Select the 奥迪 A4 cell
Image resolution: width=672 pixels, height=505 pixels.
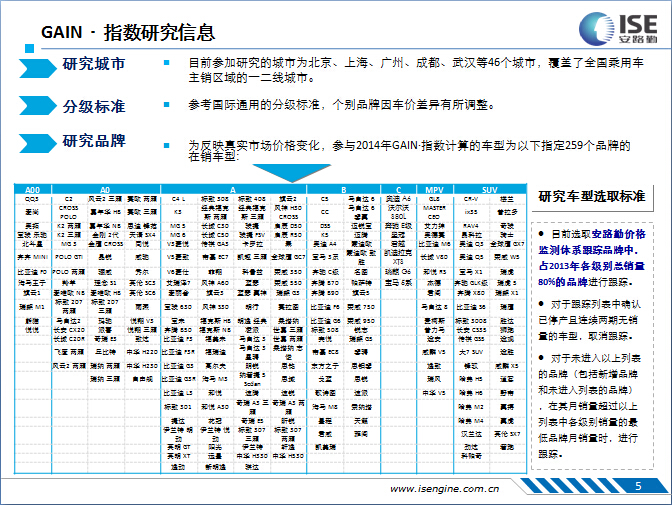click(x=324, y=244)
